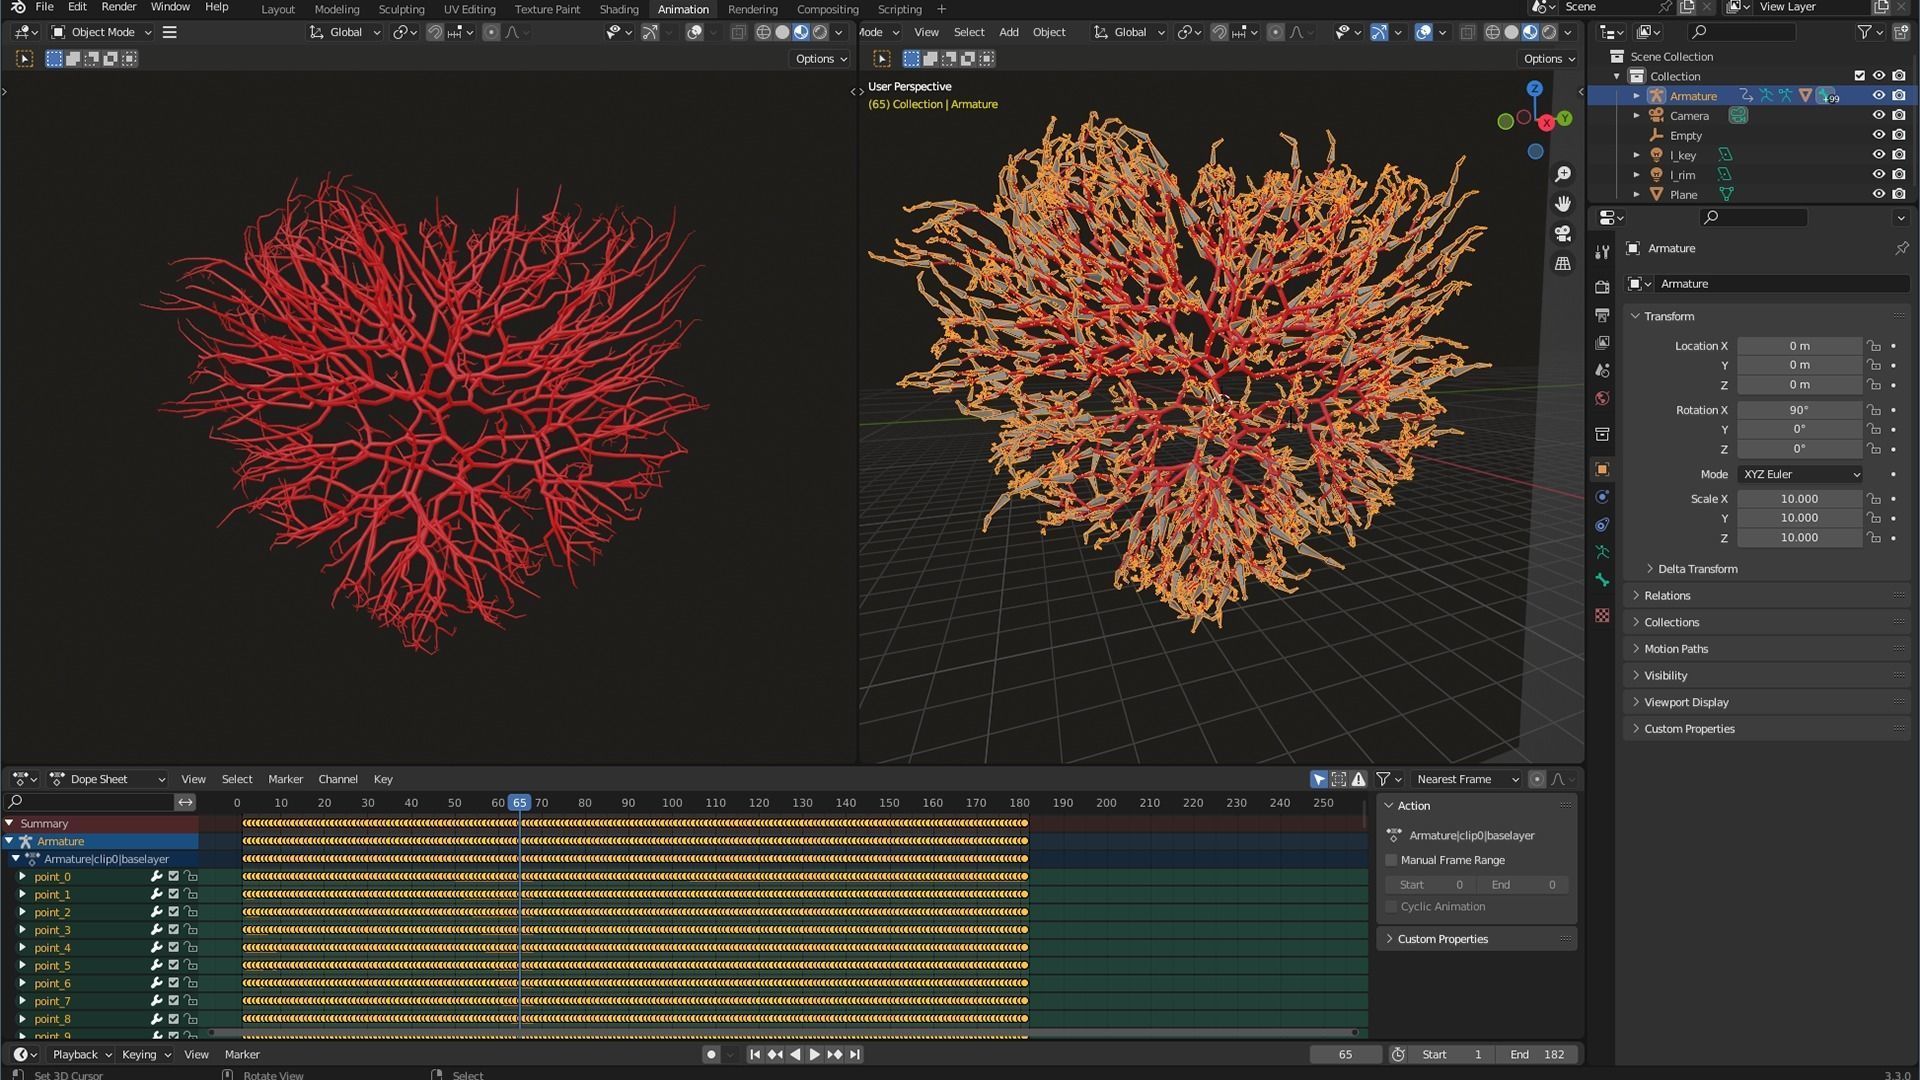1920x1080 pixels.
Task: Open the World properties tab icon
Action: (1602, 398)
